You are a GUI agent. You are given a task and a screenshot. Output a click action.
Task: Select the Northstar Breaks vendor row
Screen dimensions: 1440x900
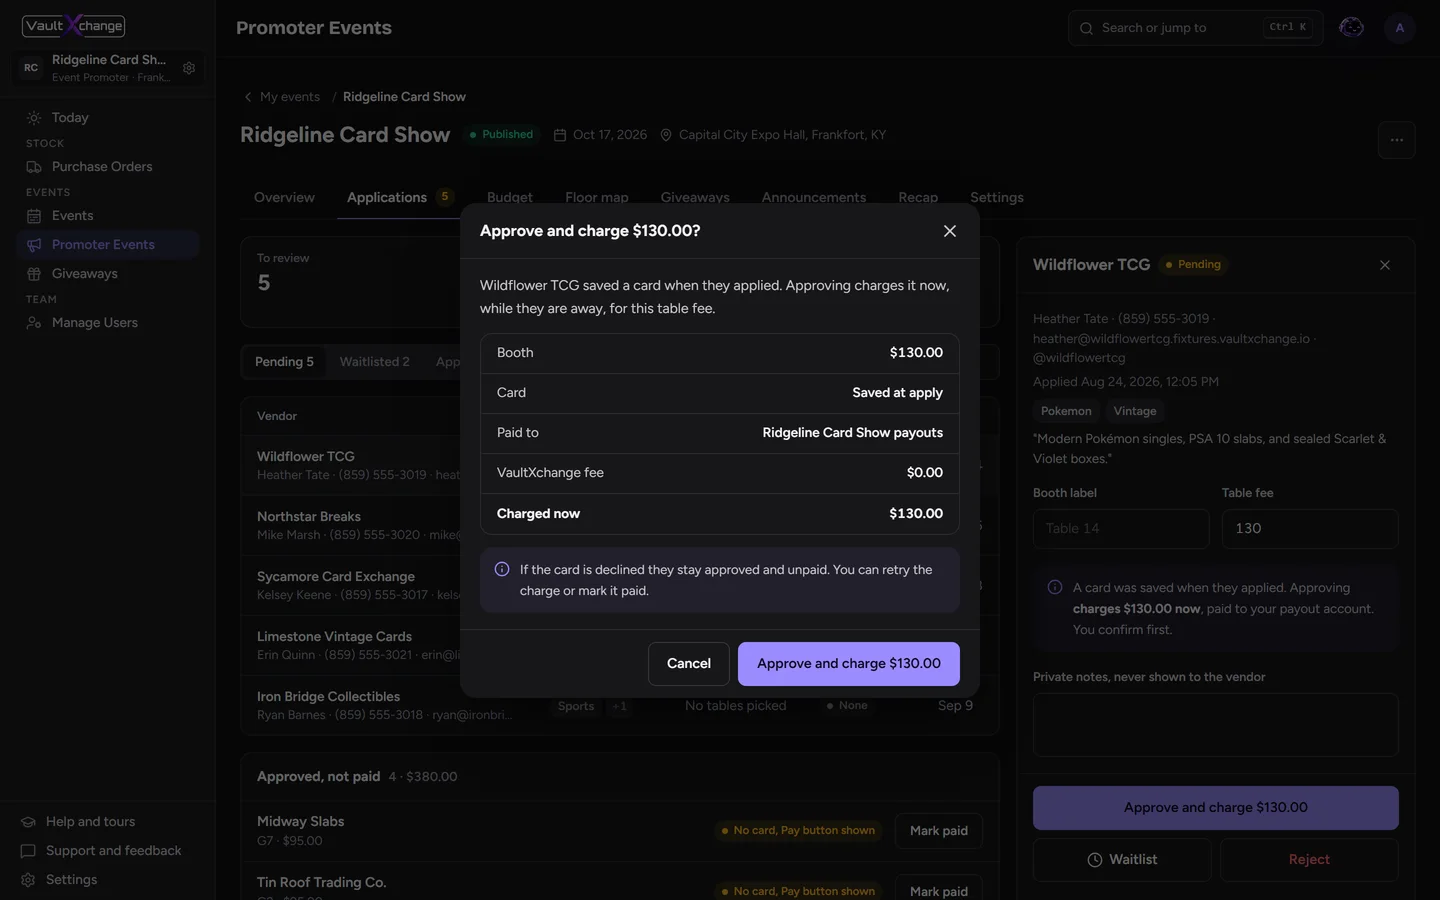(620, 525)
